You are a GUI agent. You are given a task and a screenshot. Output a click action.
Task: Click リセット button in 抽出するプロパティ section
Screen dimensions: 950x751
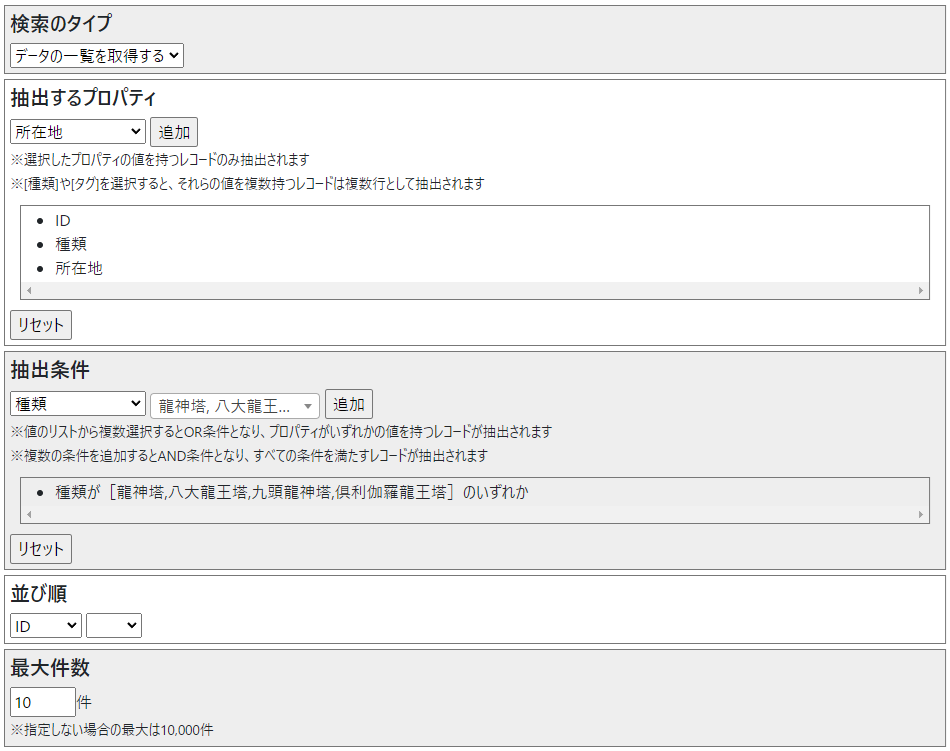click(41, 325)
